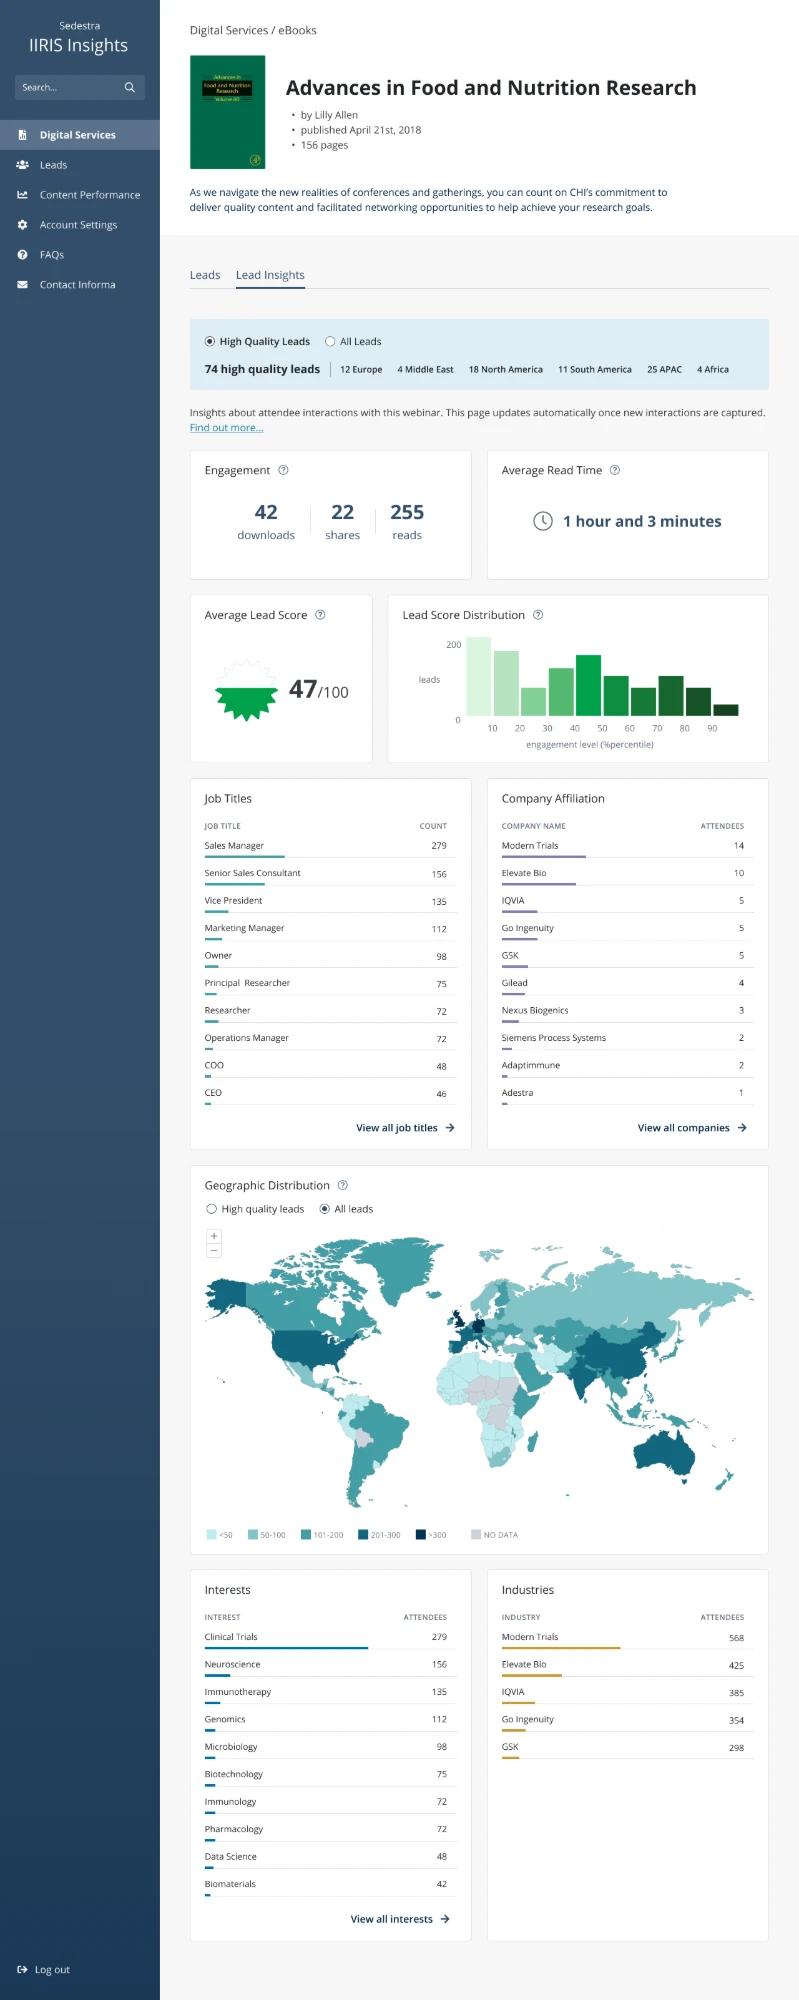Select All leads radio under Geographic Distribution
This screenshot has width=799, height=2000.
(325, 1209)
